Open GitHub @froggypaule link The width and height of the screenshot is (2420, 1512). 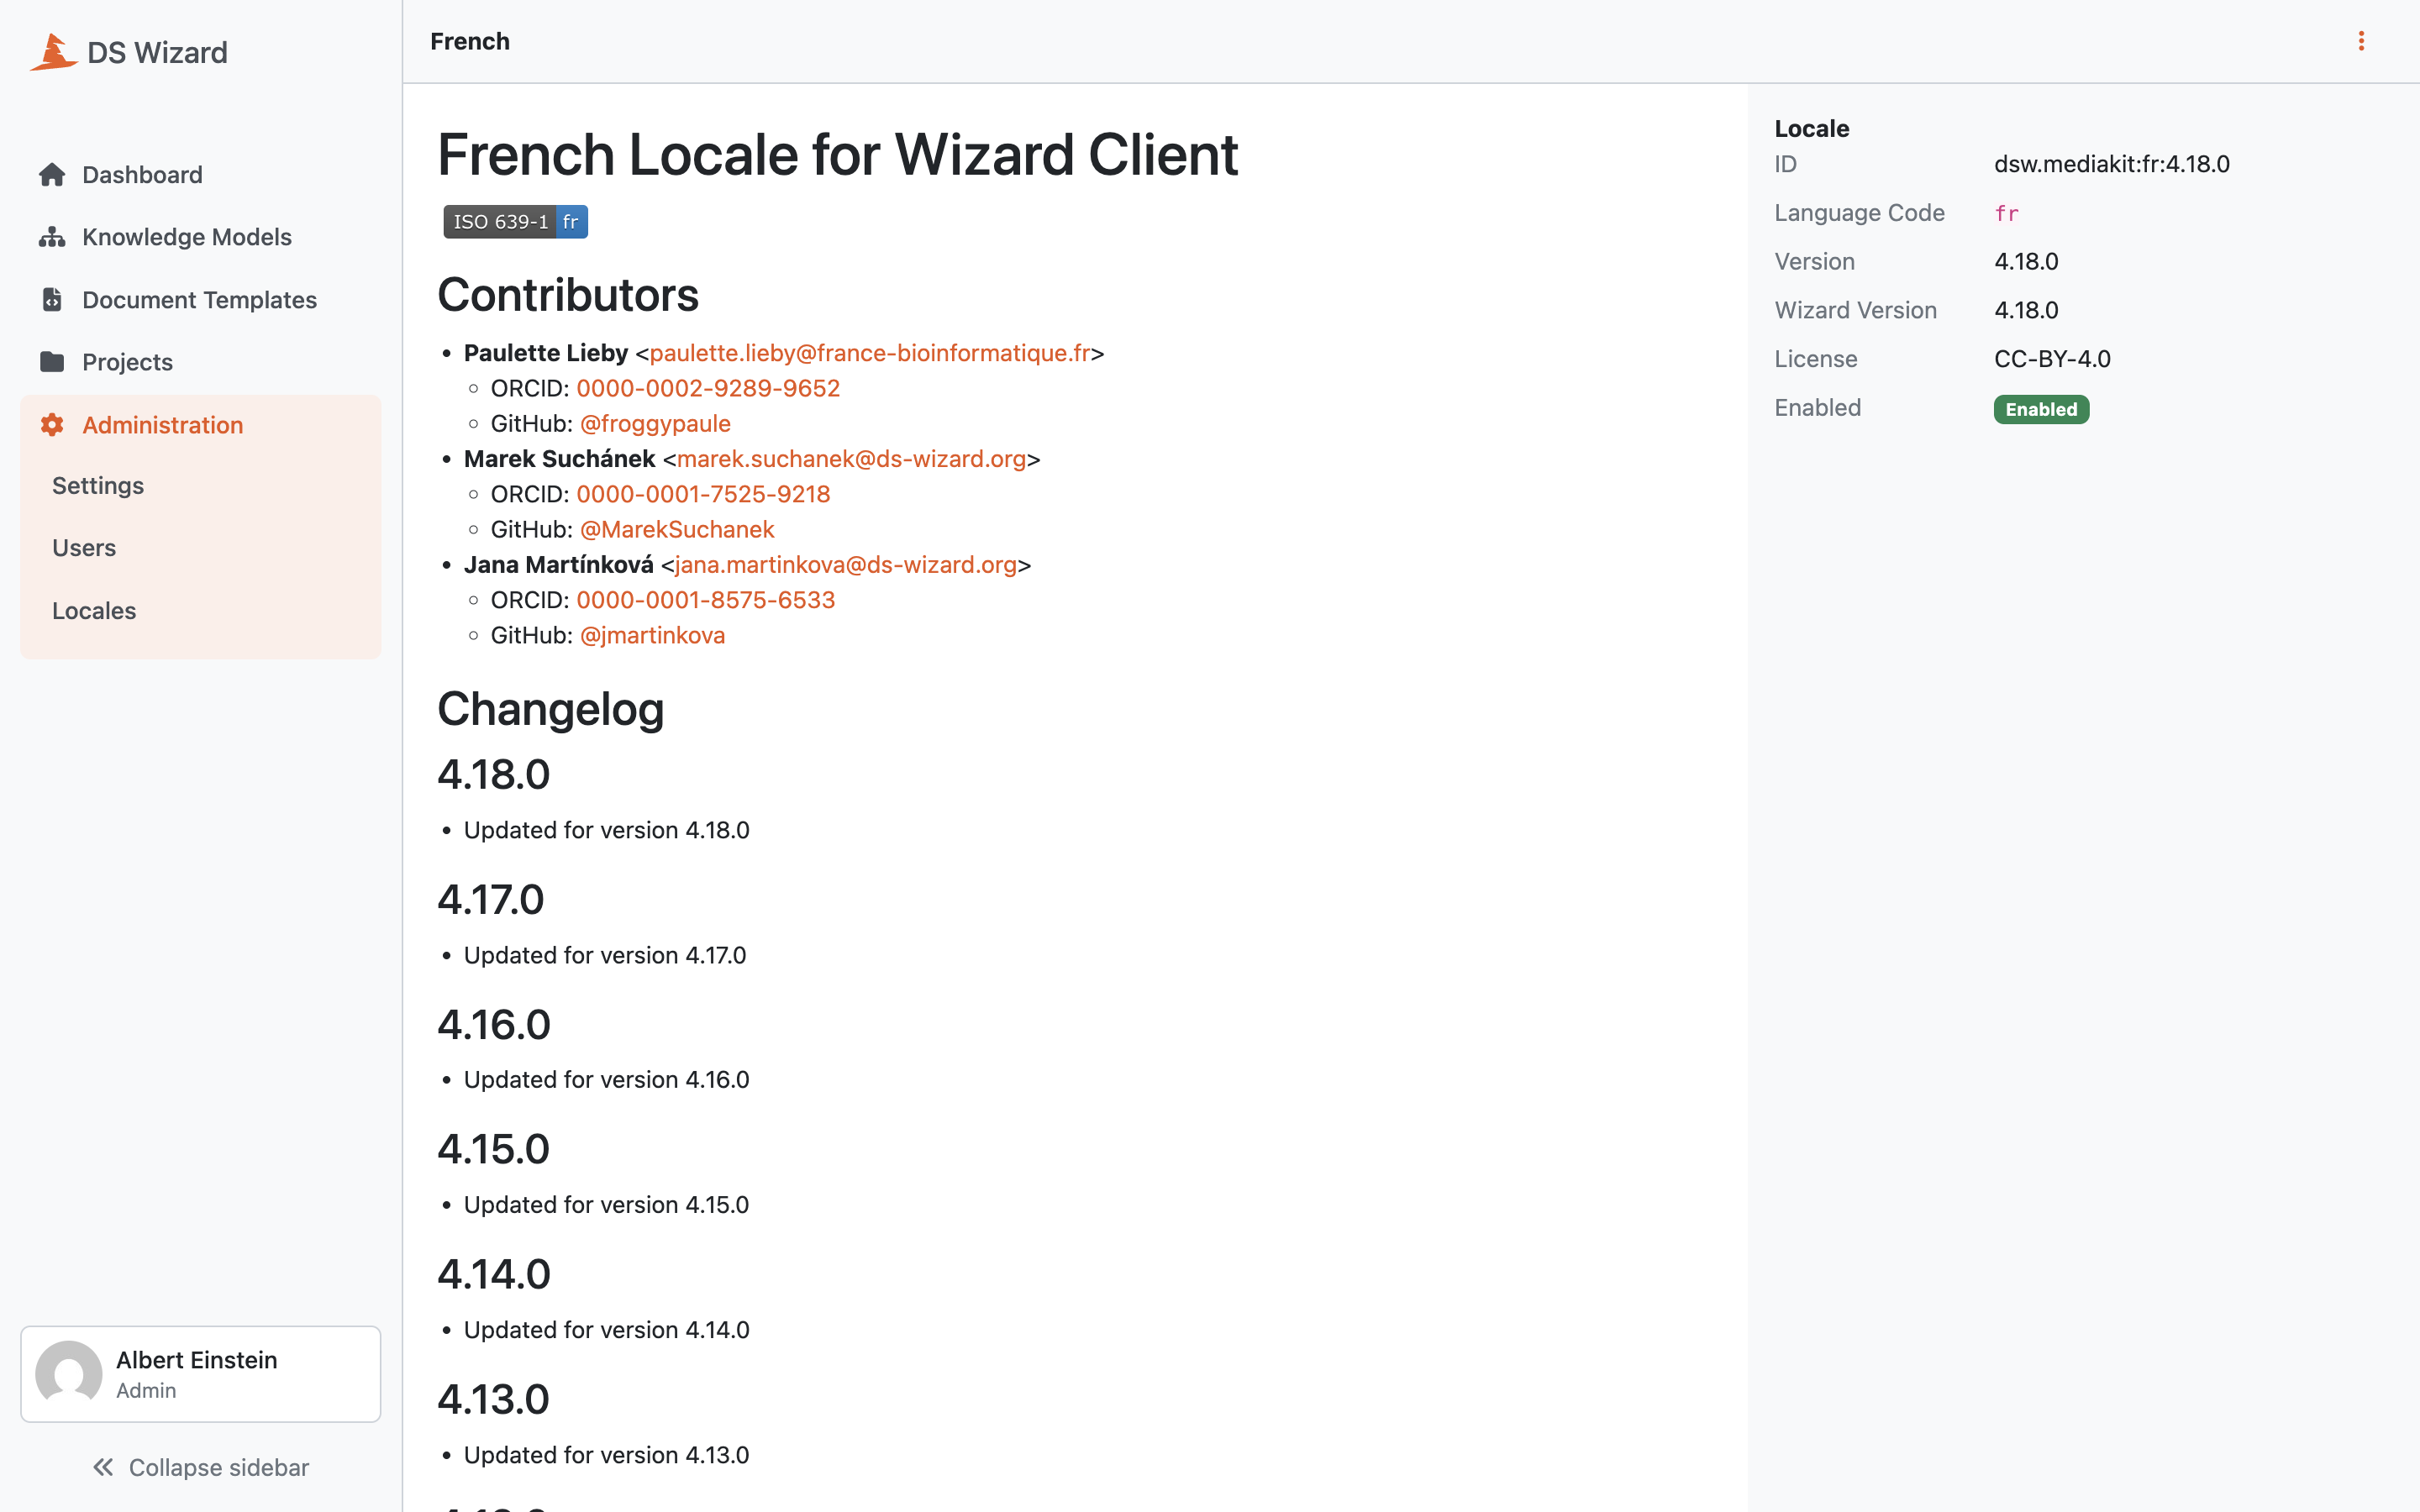(x=655, y=424)
